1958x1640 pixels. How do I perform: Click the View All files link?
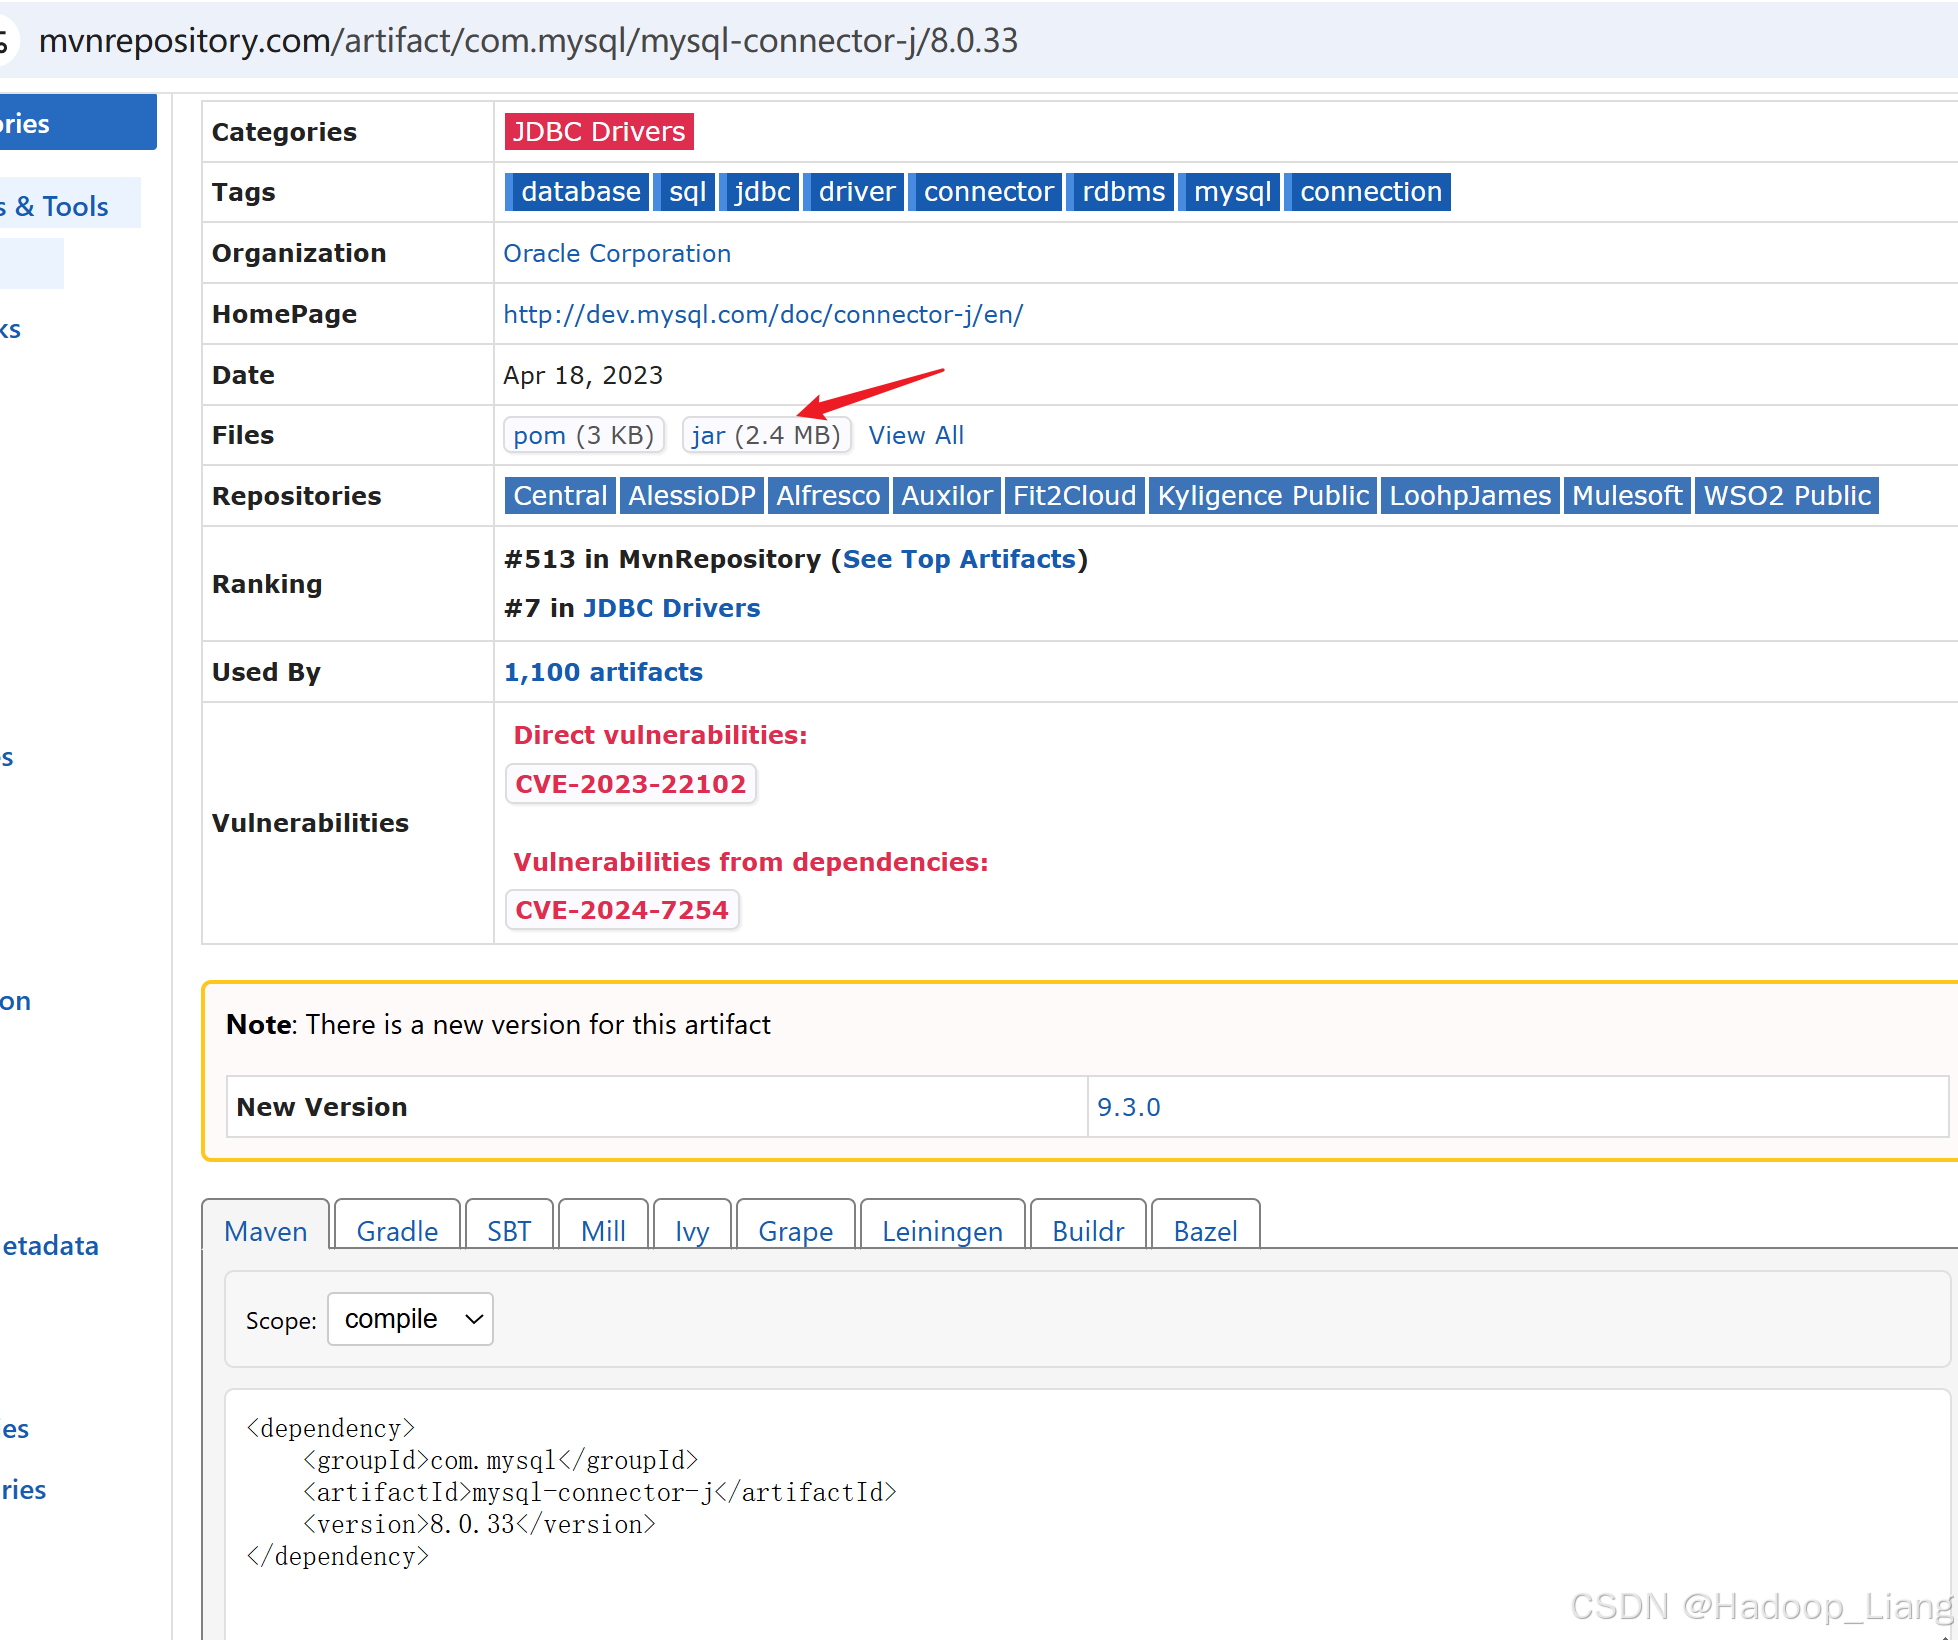click(x=916, y=435)
